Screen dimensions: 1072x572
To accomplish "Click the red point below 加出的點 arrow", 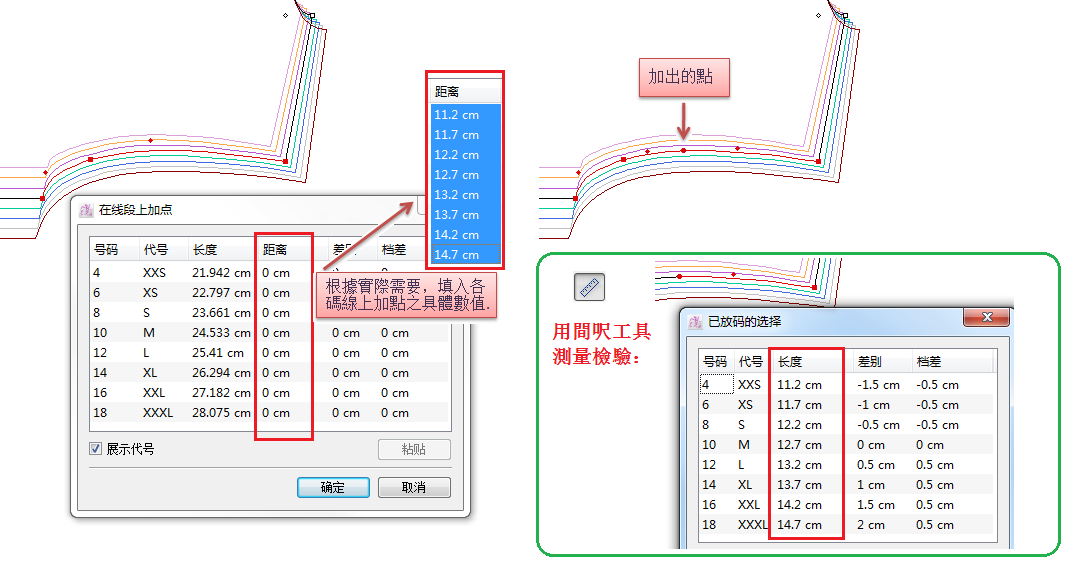I will click(x=684, y=151).
